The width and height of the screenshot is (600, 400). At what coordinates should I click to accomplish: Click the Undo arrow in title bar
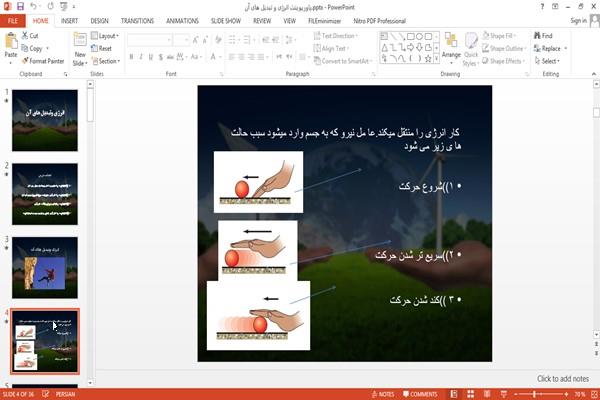[x=34, y=7]
